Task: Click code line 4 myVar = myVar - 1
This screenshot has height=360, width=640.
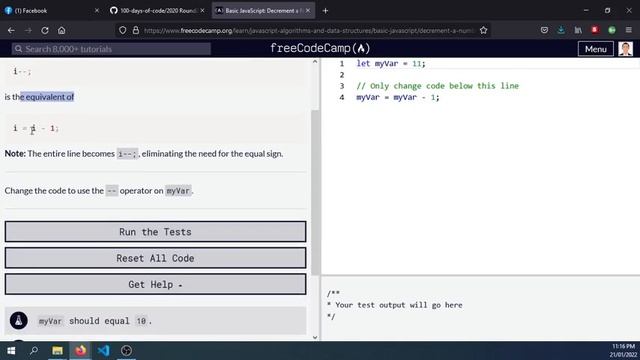Action: coord(398,97)
